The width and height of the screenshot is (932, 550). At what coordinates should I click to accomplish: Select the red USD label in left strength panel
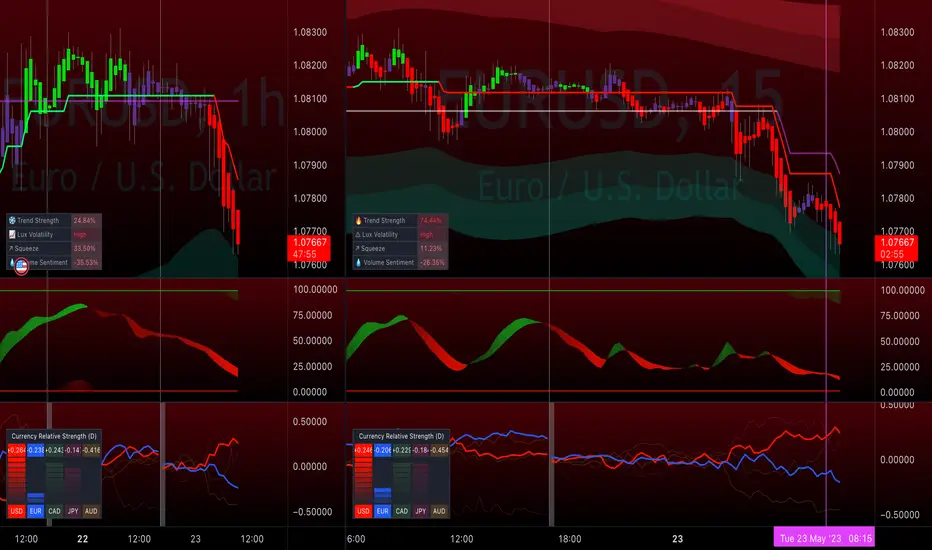tap(17, 511)
